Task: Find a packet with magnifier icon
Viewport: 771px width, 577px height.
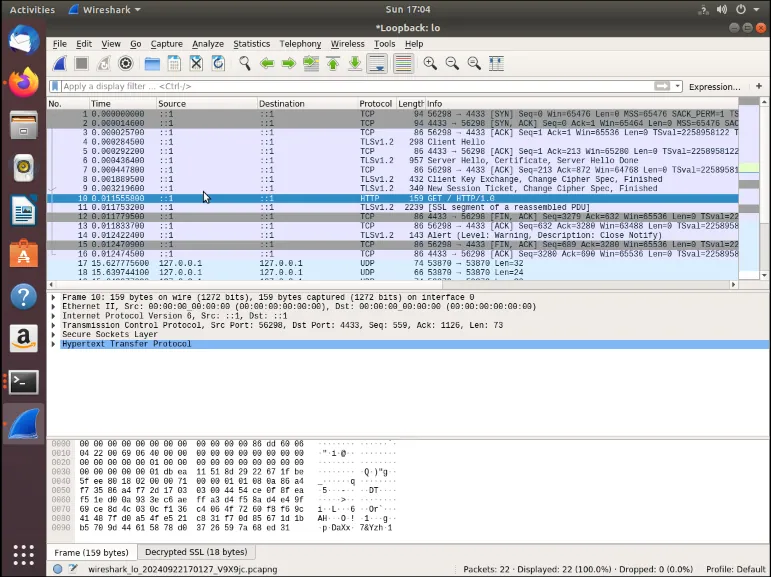Action: (x=244, y=63)
